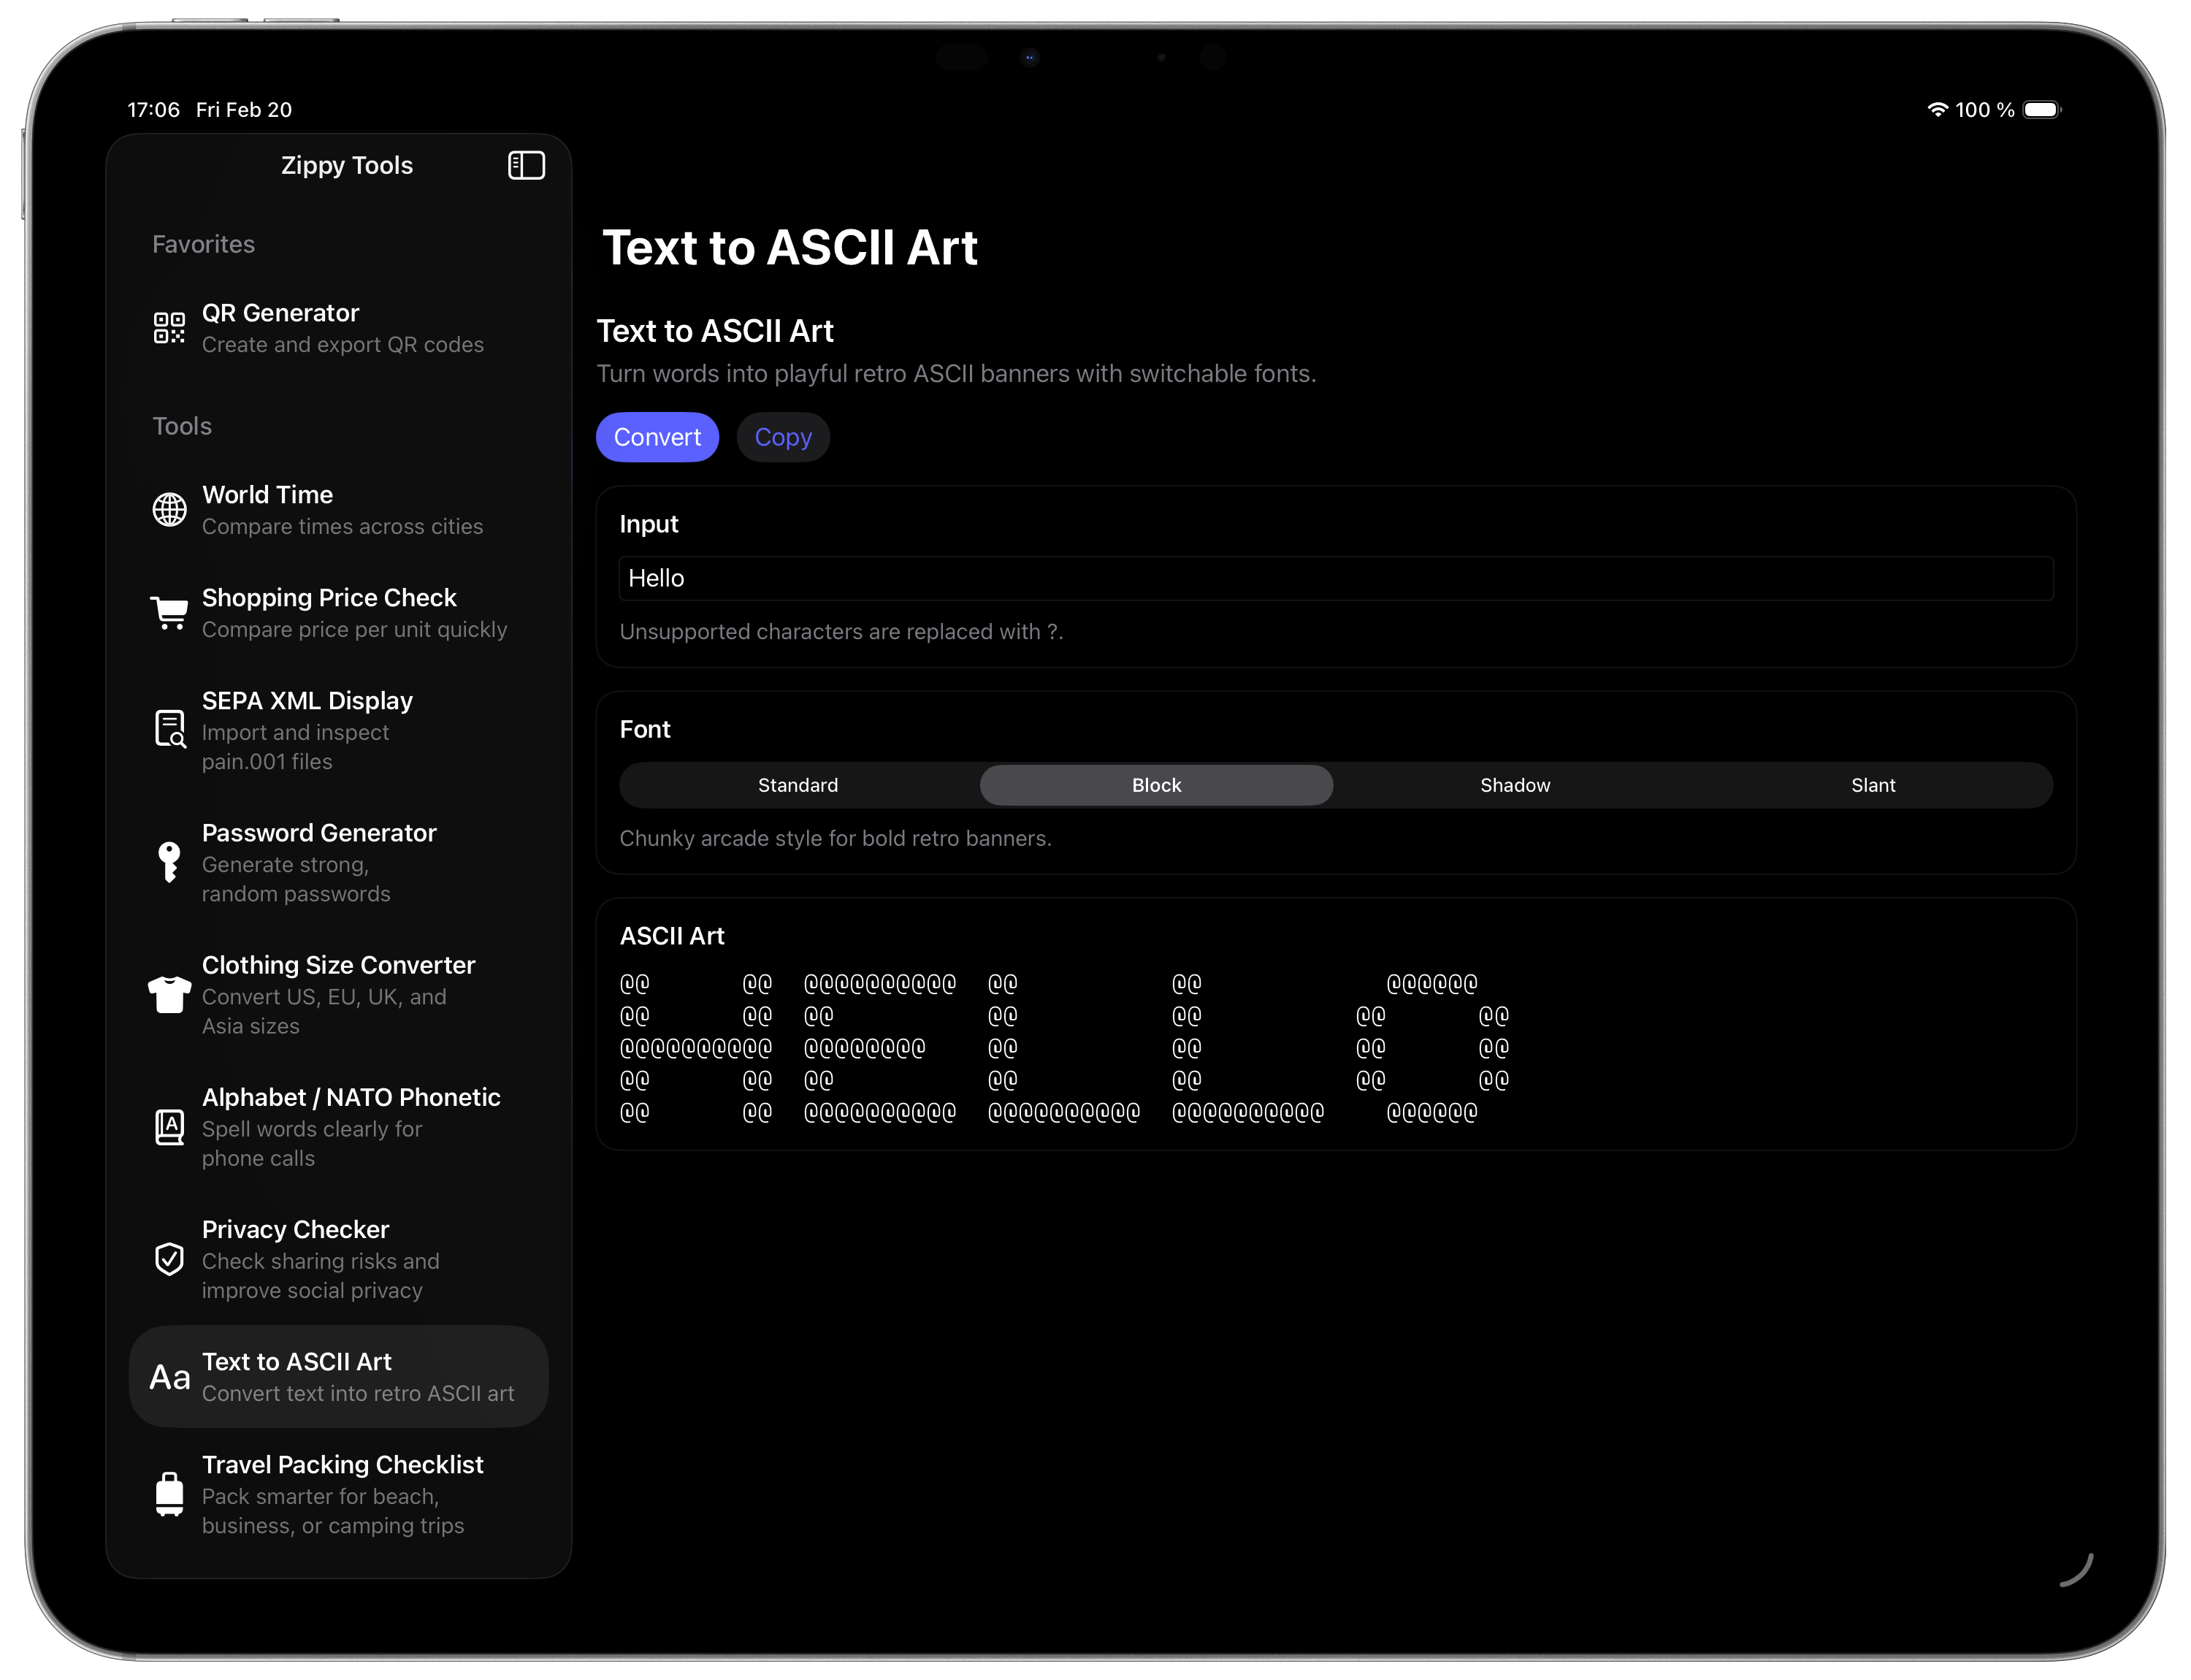2191x1680 pixels.
Task: Open the World Time globe icon
Action: [169, 509]
